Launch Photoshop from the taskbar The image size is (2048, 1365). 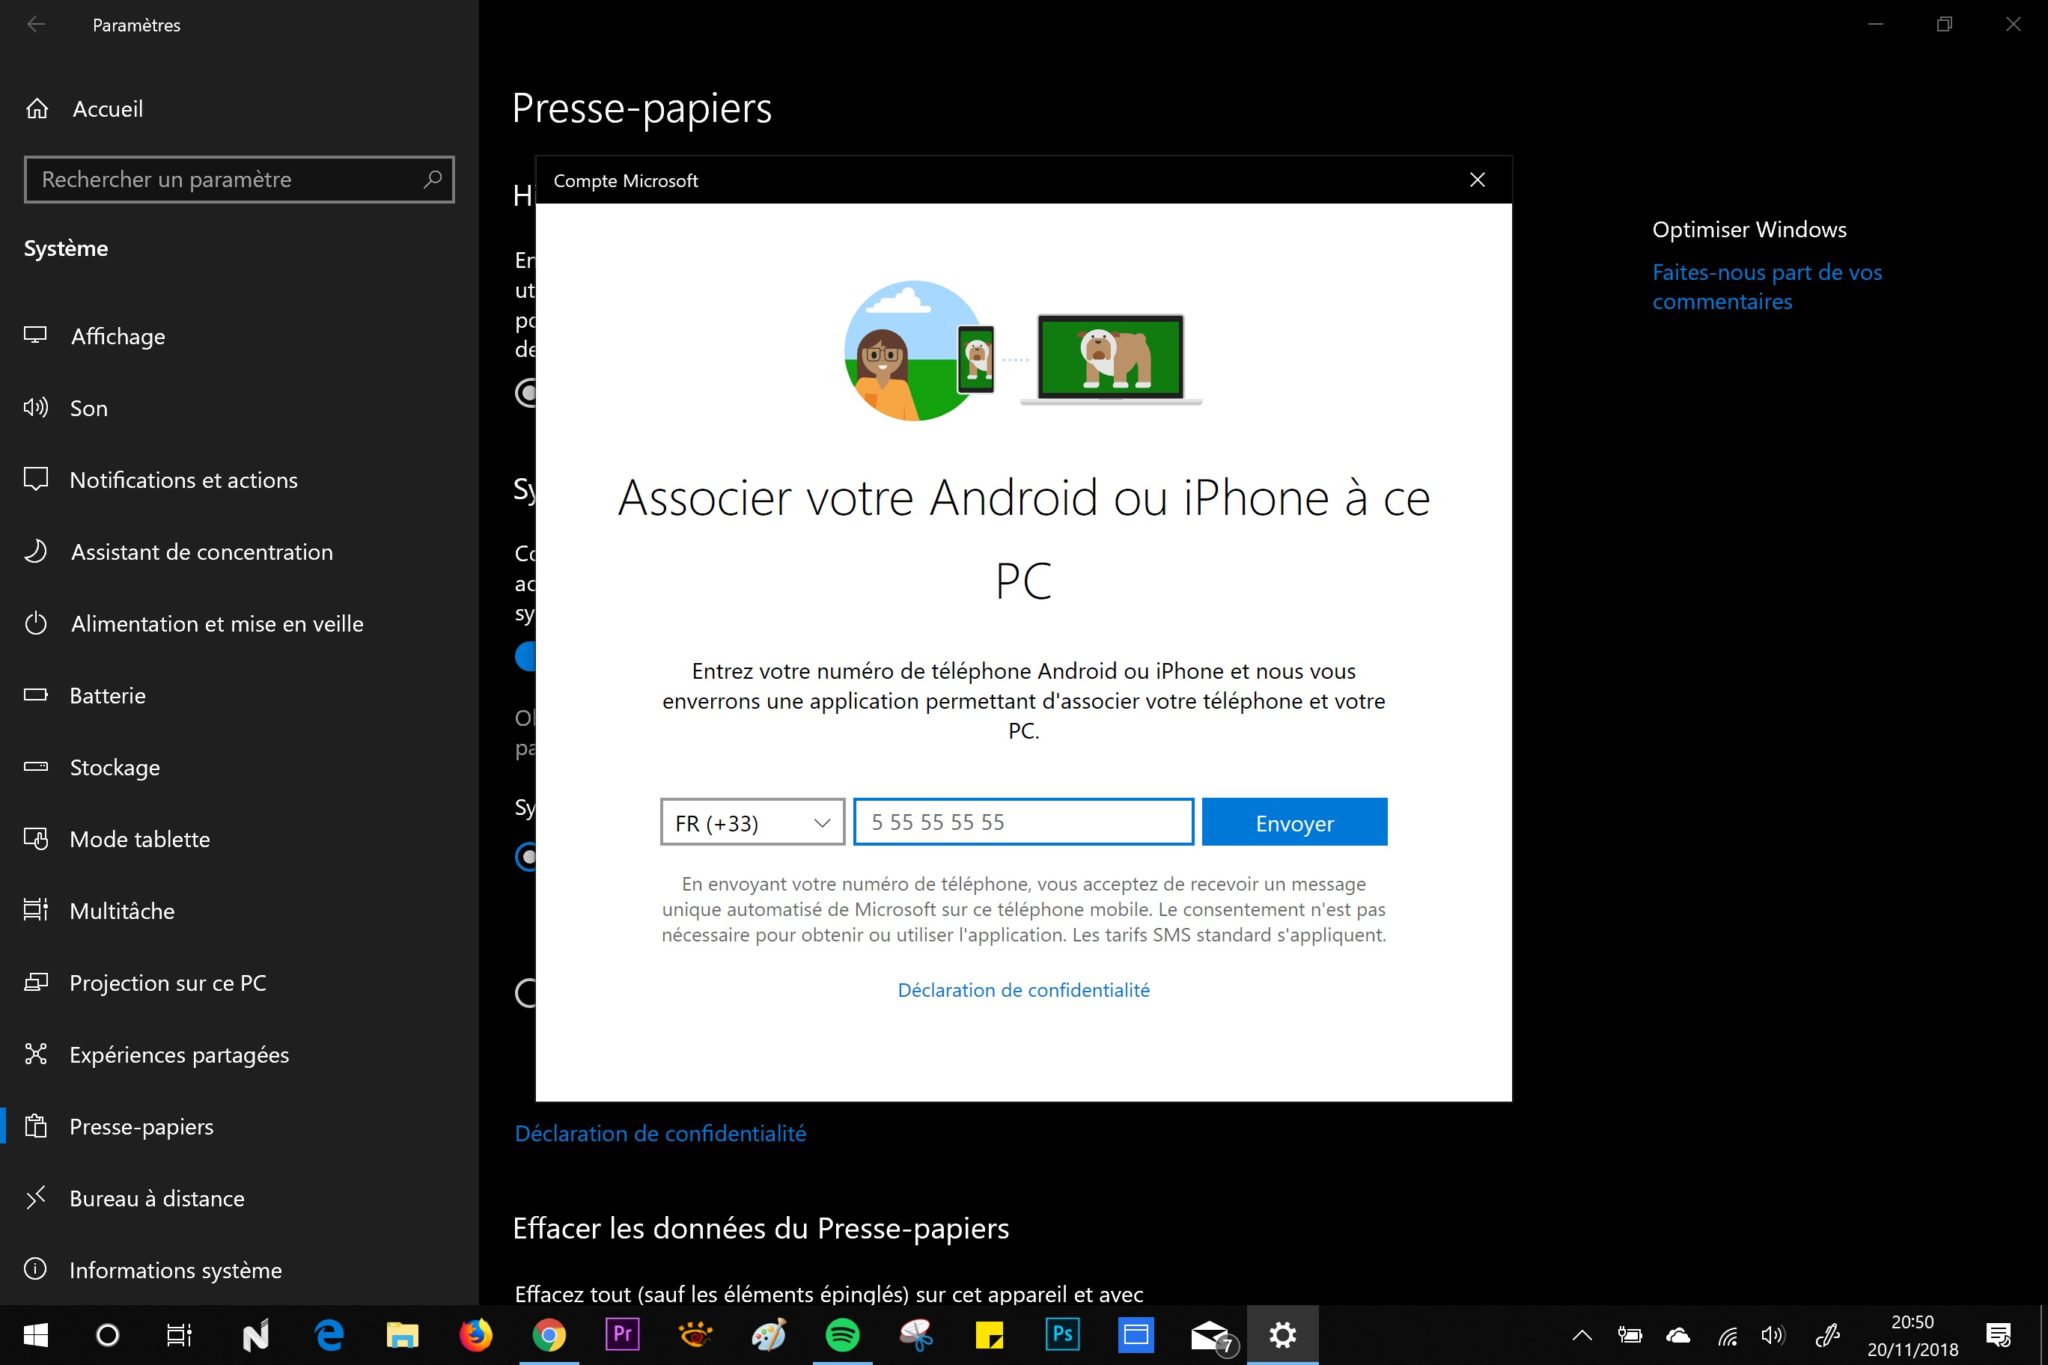pyautogui.click(x=1062, y=1335)
